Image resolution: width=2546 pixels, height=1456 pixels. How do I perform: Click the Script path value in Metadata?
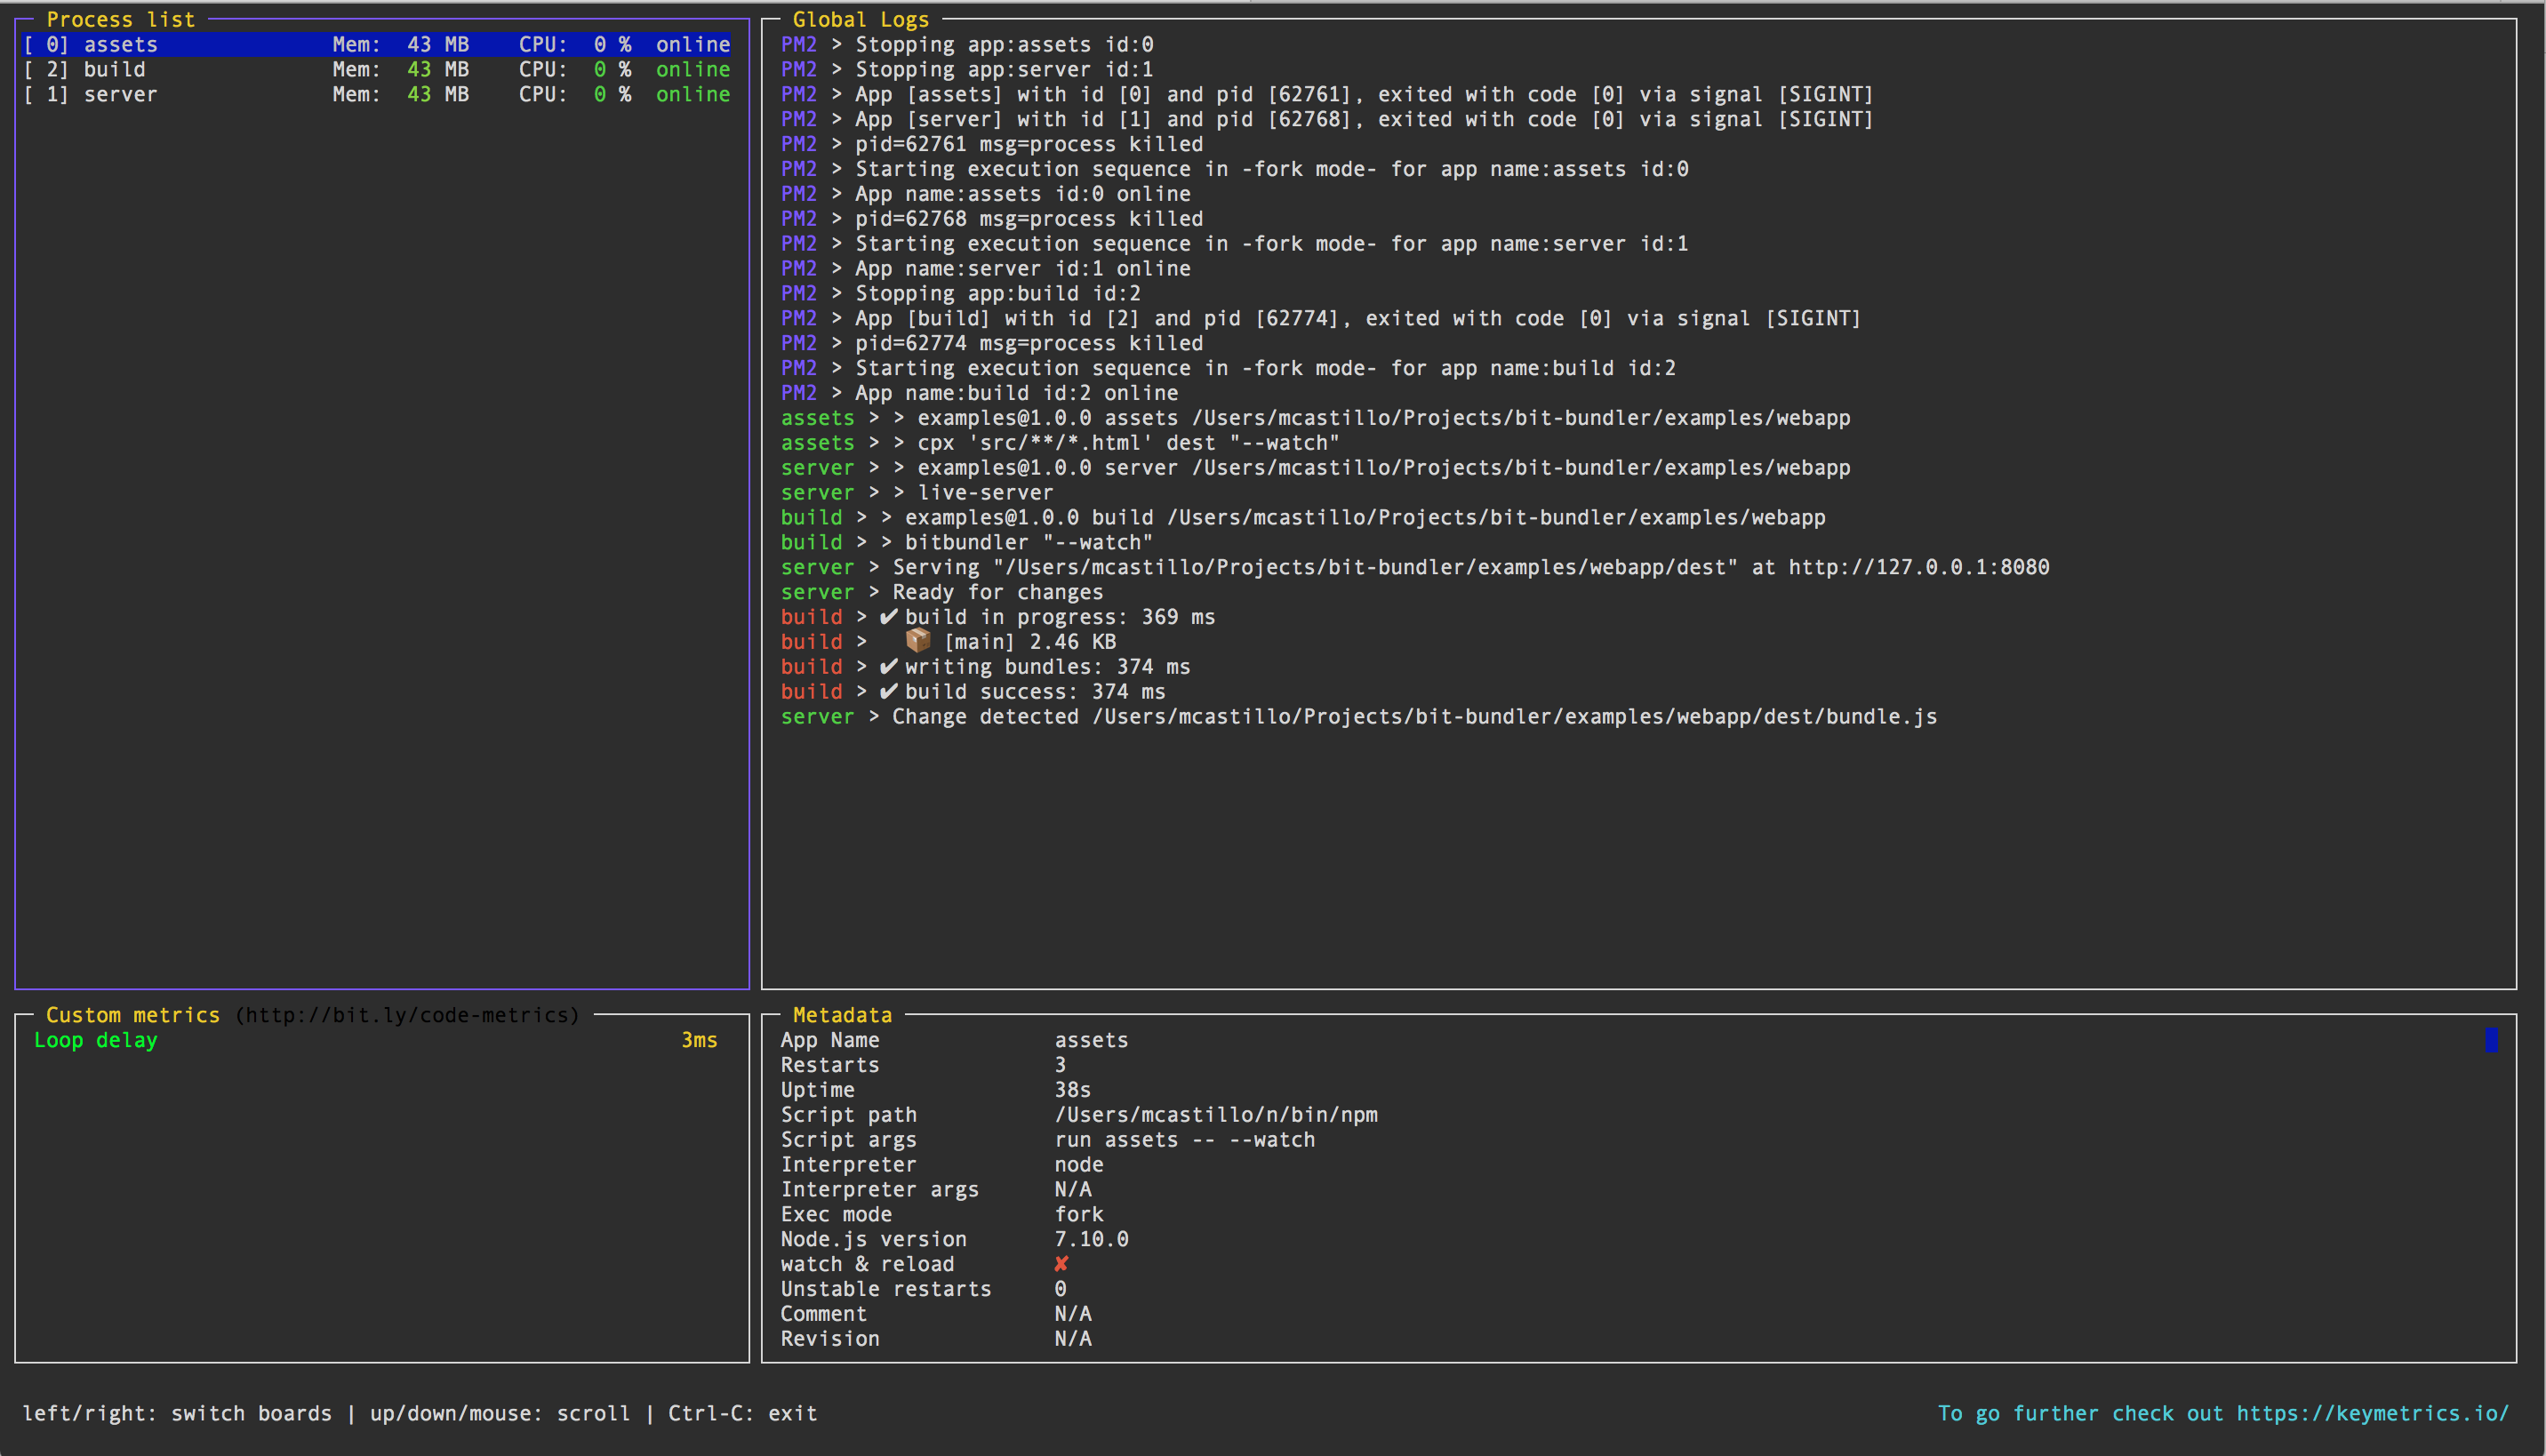[x=1215, y=1114]
